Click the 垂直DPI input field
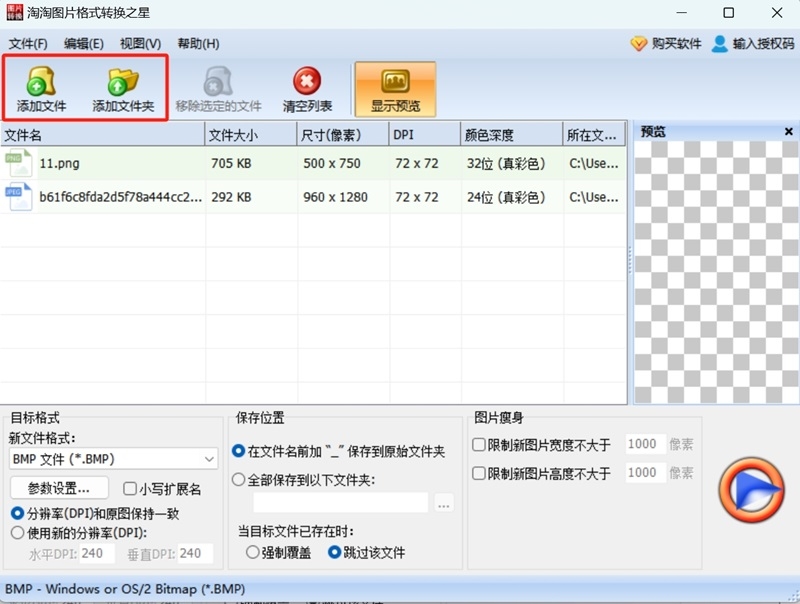800x604 pixels. coord(195,553)
